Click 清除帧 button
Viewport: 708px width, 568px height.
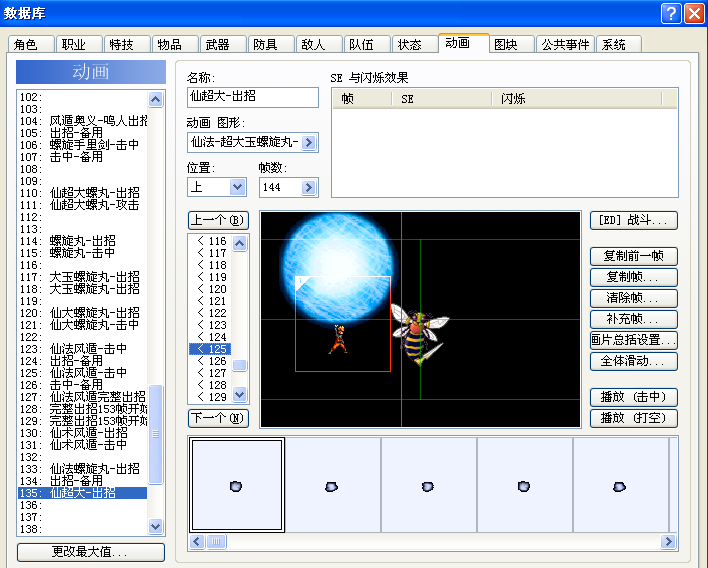pyautogui.click(x=633, y=298)
